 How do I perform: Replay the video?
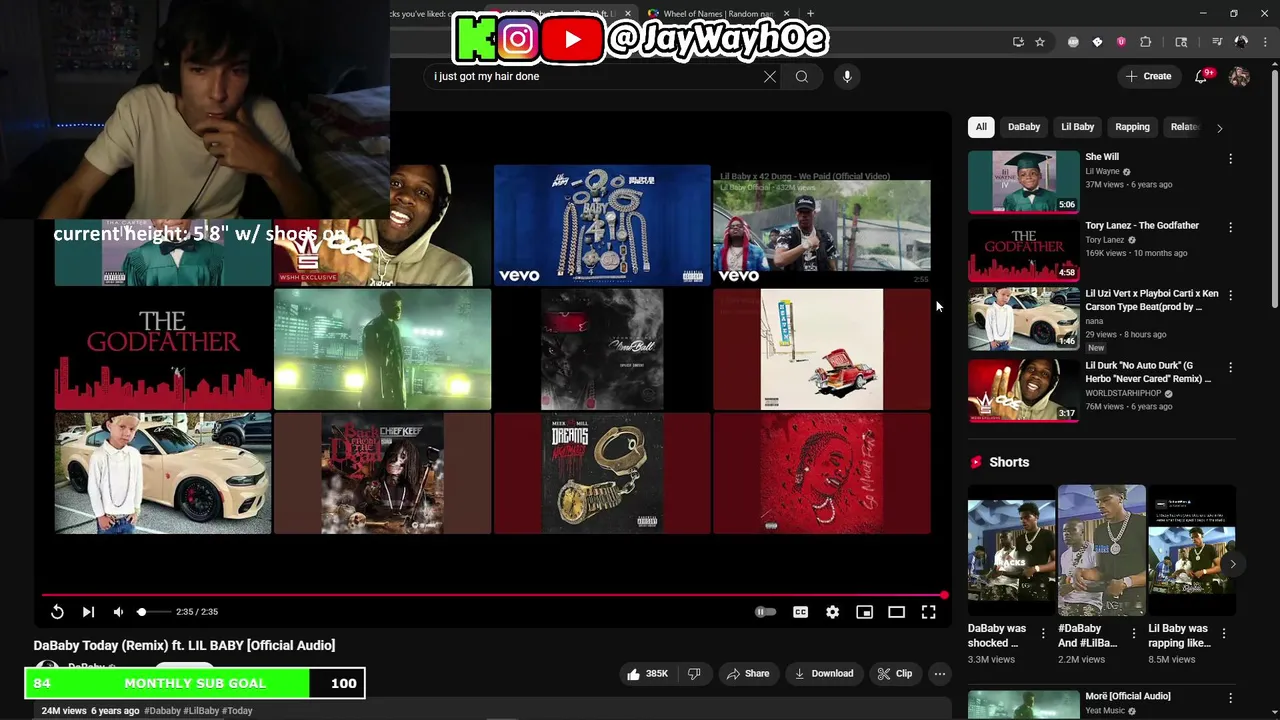click(x=57, y=612)
